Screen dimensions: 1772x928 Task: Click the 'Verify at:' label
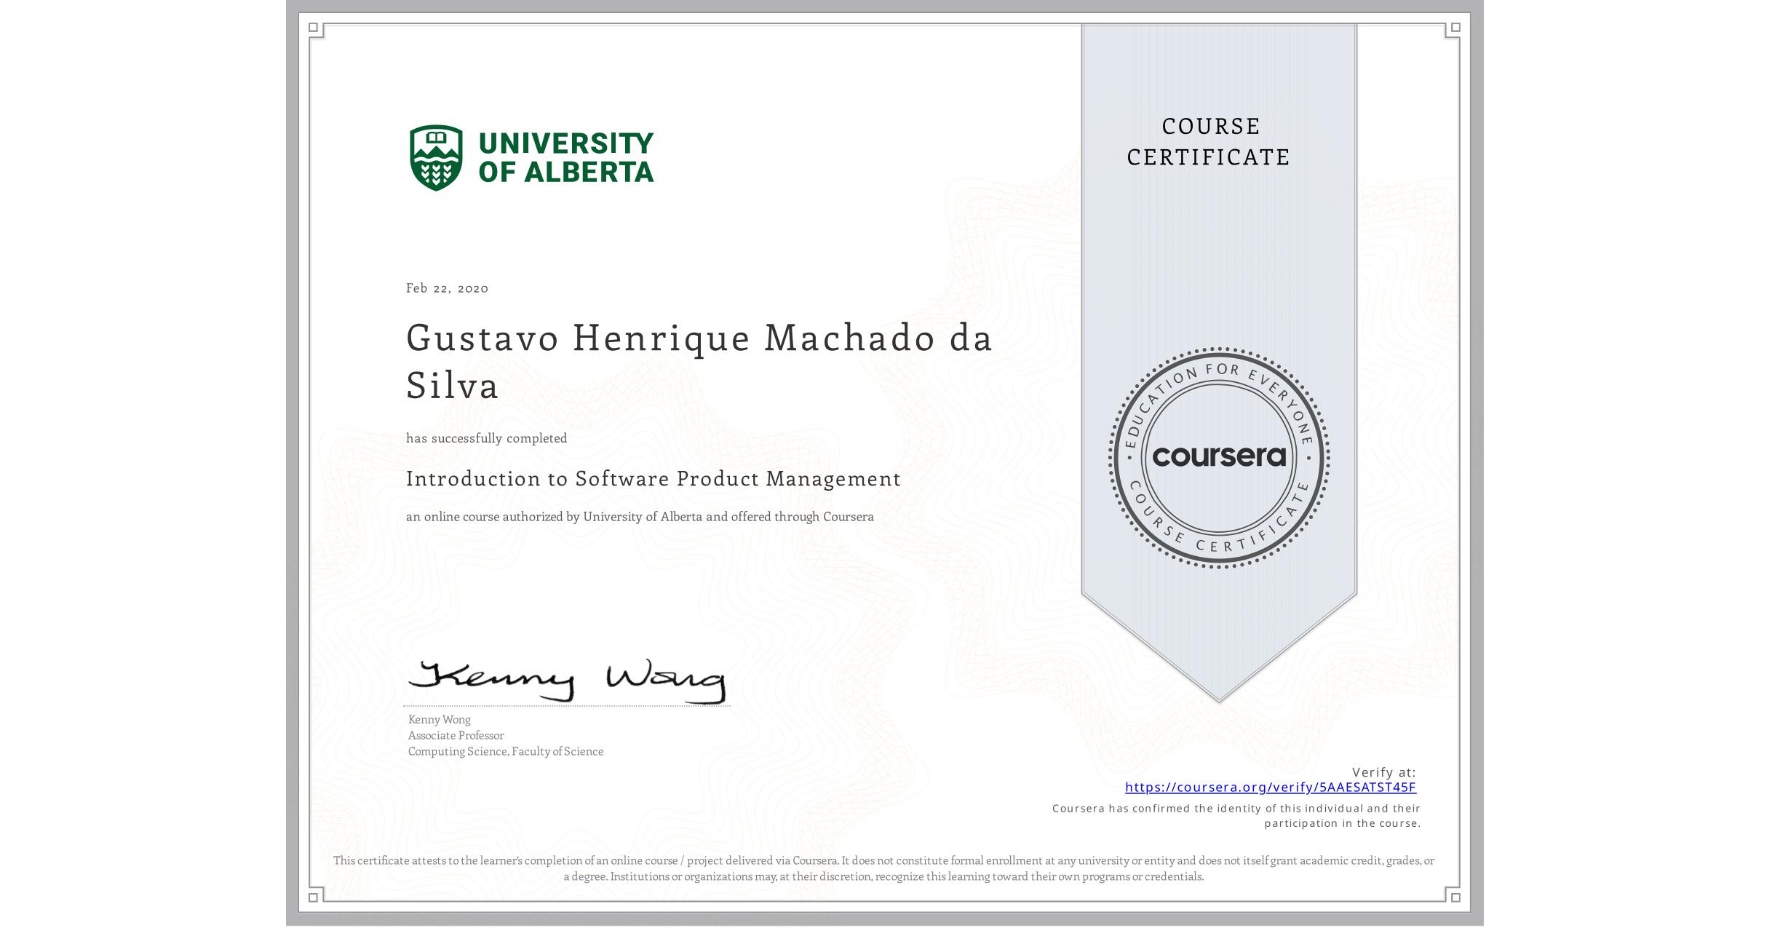pyautogui.click(x=1384, y=772)
